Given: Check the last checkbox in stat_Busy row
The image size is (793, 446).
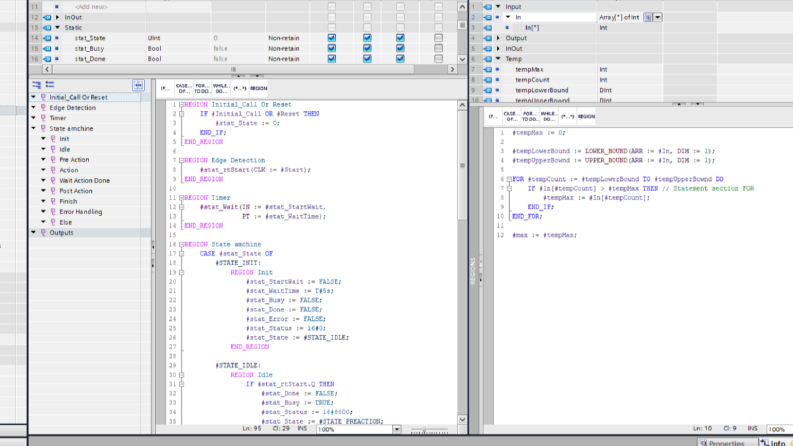Looking at the screenshot, I should [438, 49].
